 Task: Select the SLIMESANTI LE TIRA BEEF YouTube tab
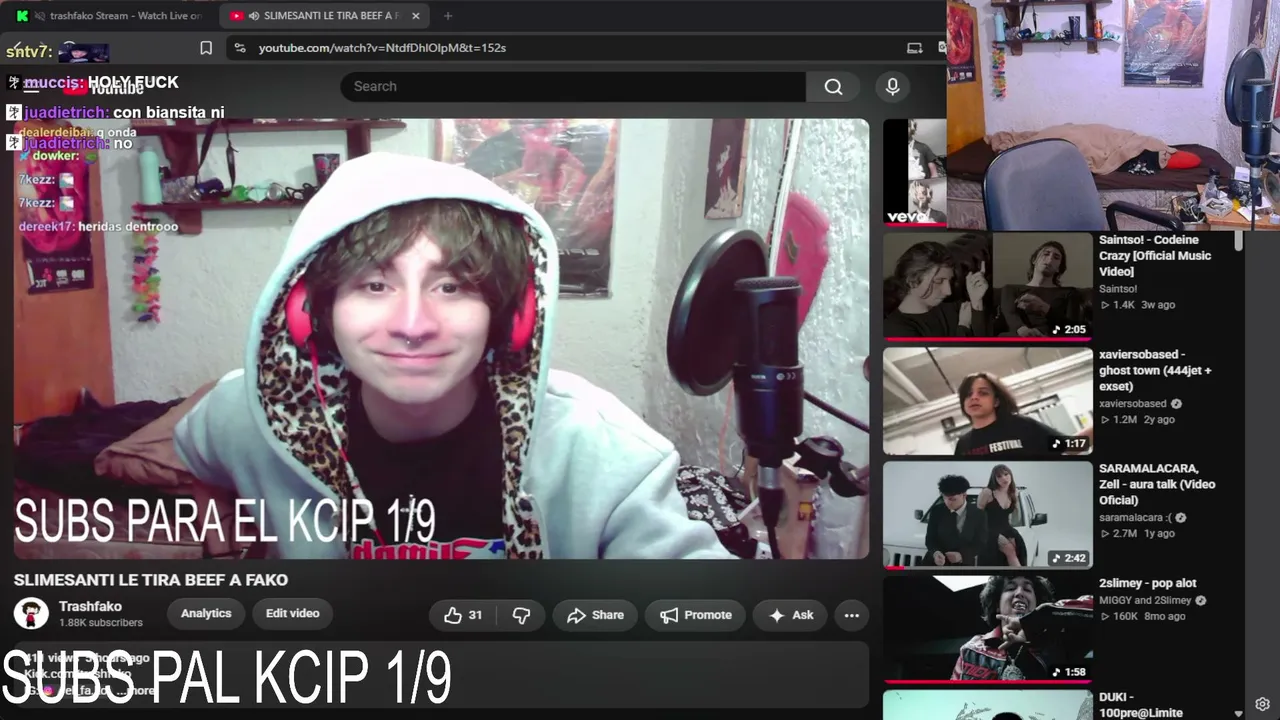point(325,16)
